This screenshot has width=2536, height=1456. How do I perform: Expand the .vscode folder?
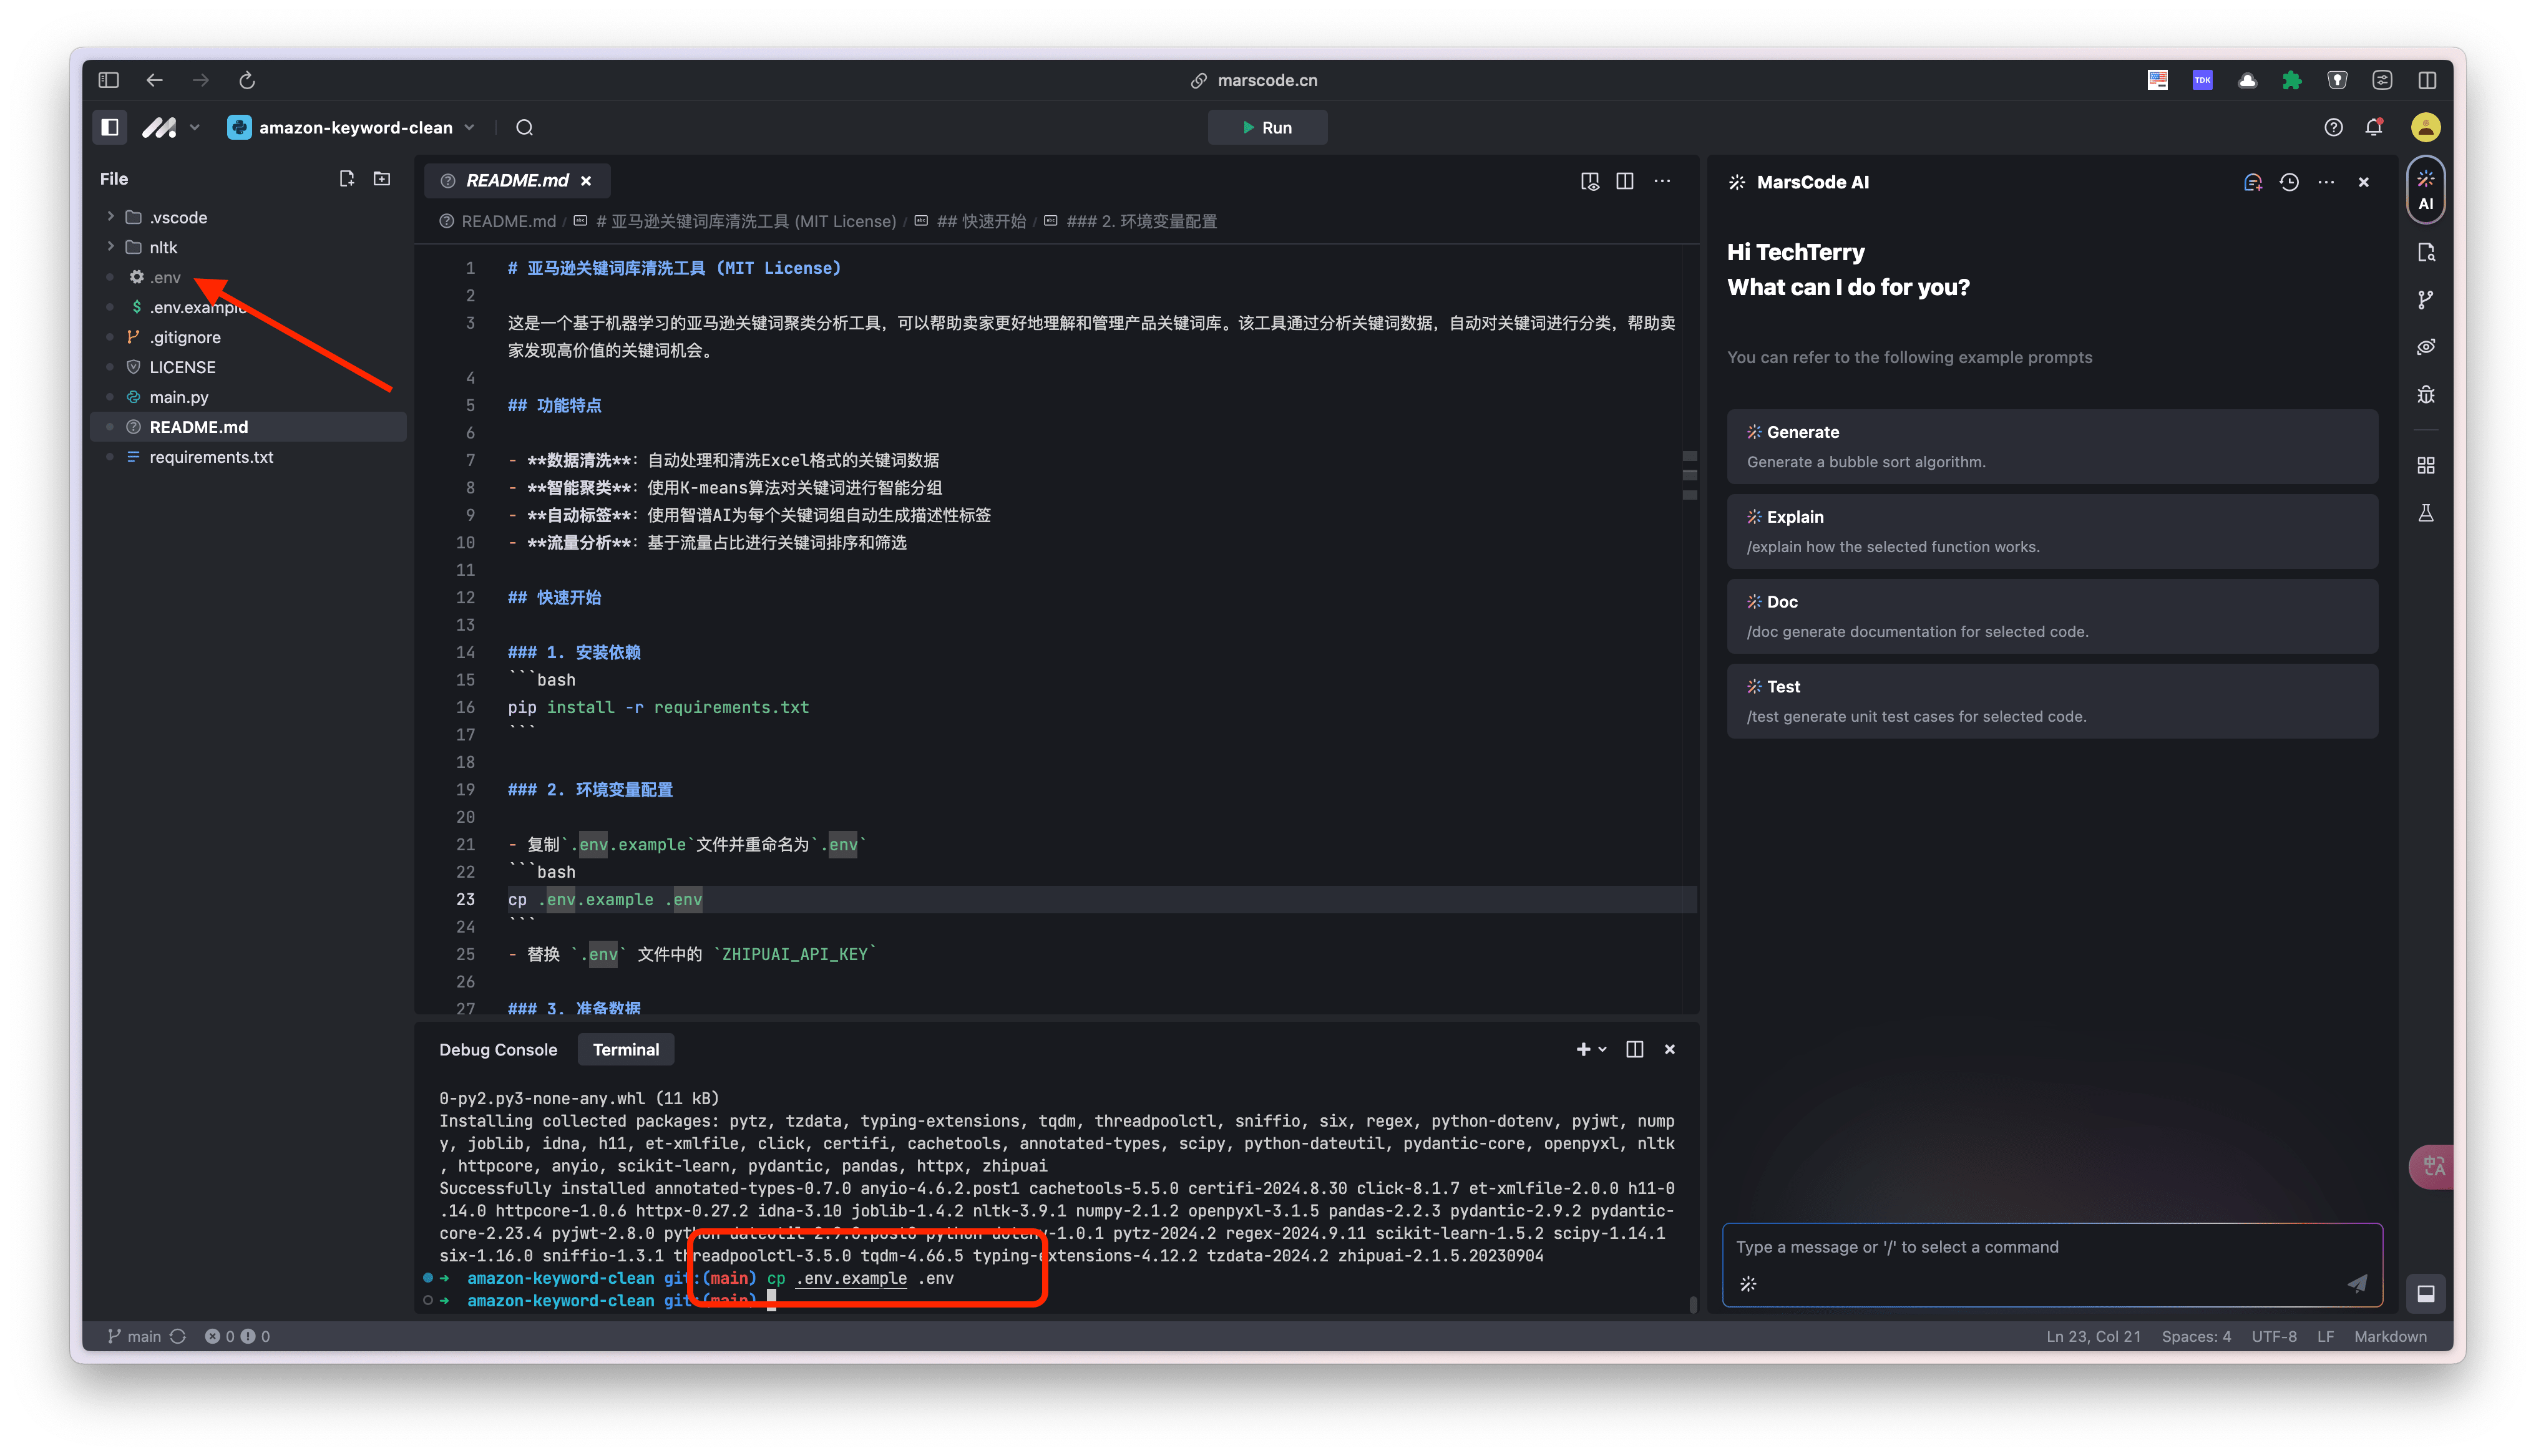coord(110,216)
